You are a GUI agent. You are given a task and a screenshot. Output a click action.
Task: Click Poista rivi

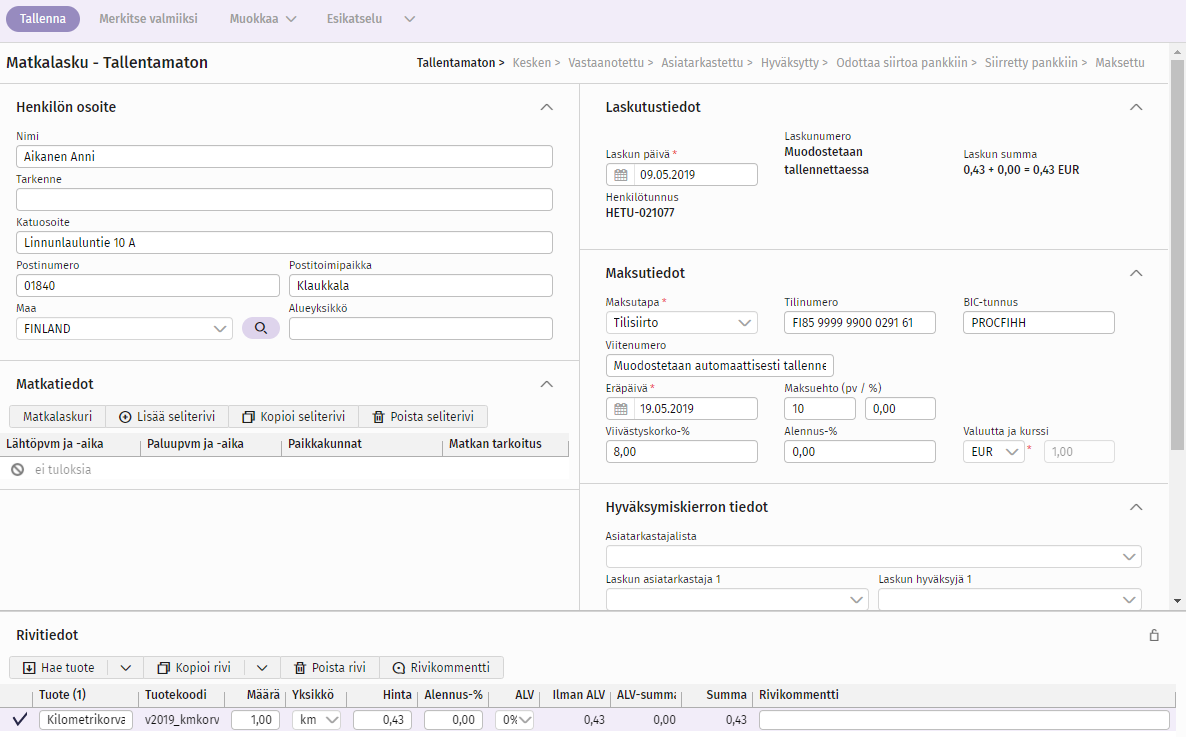coord(330,667)
